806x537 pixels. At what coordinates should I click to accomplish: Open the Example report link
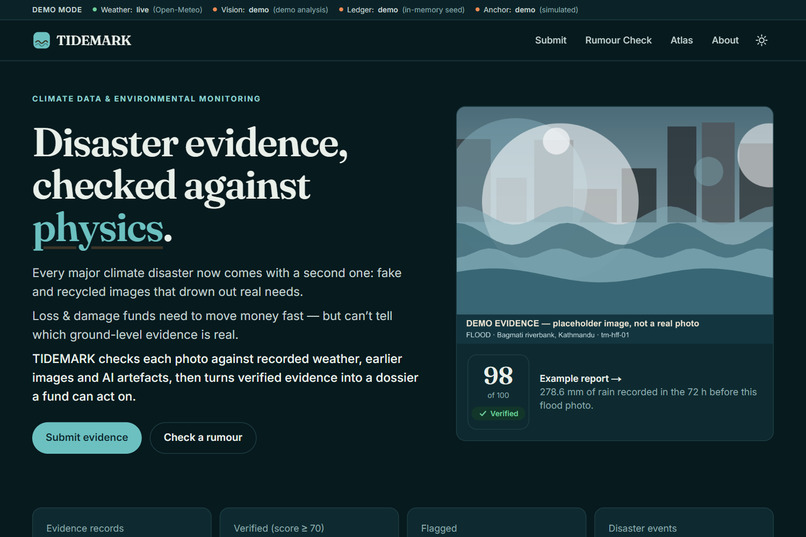(x=580, y=379)
